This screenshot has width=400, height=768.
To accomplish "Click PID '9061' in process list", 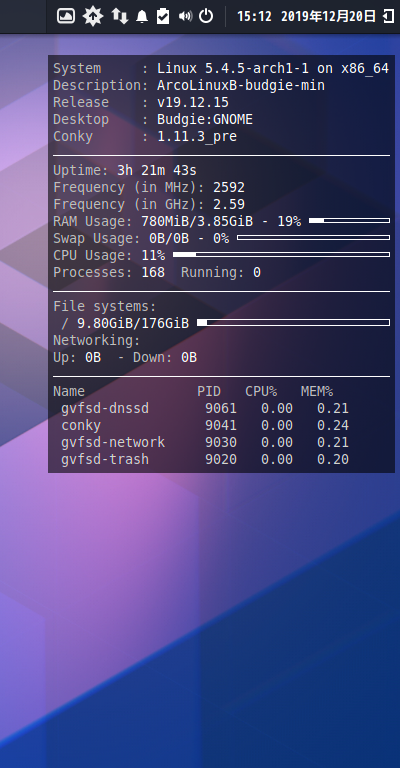I will click(x=221, y=408).
